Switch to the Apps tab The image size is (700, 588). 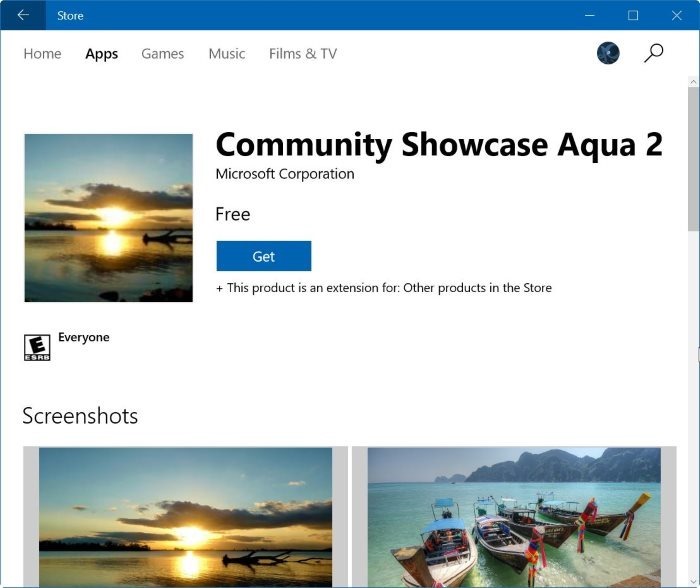click(102, 54)
